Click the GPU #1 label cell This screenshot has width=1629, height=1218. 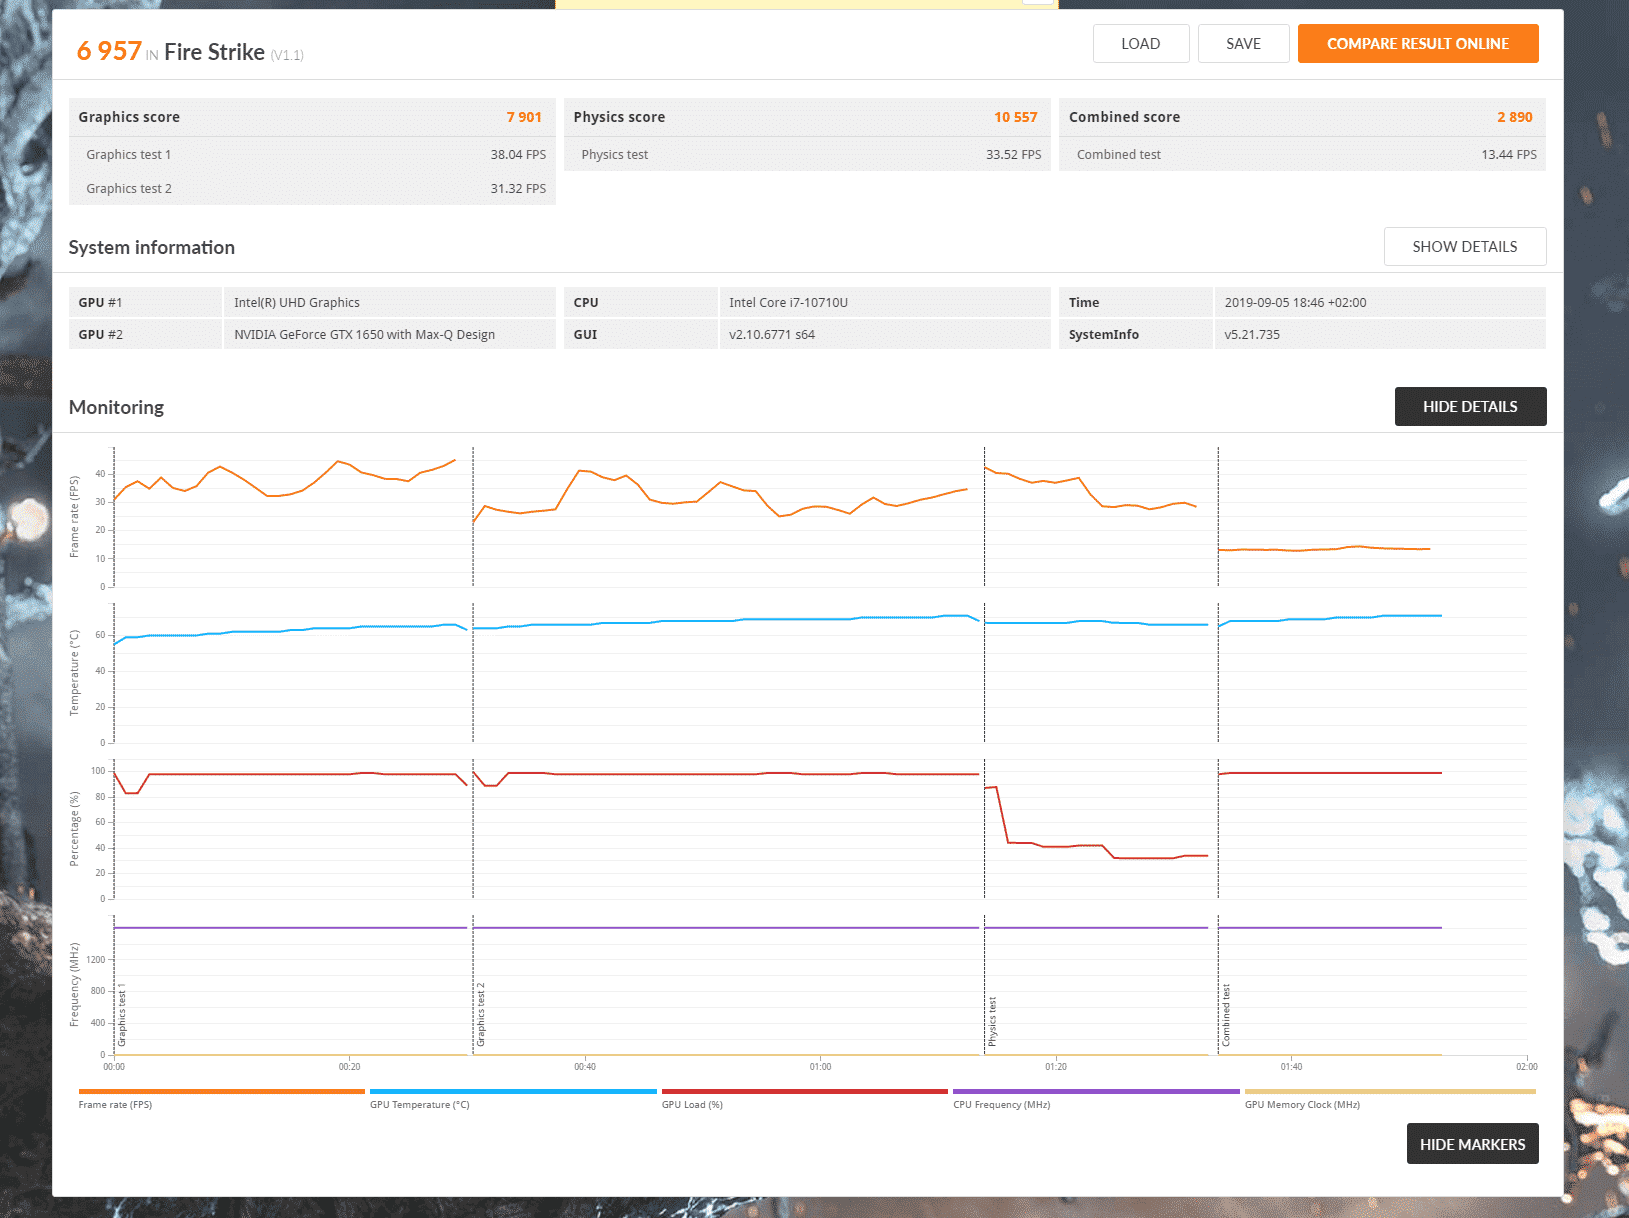tap(145, 303)
